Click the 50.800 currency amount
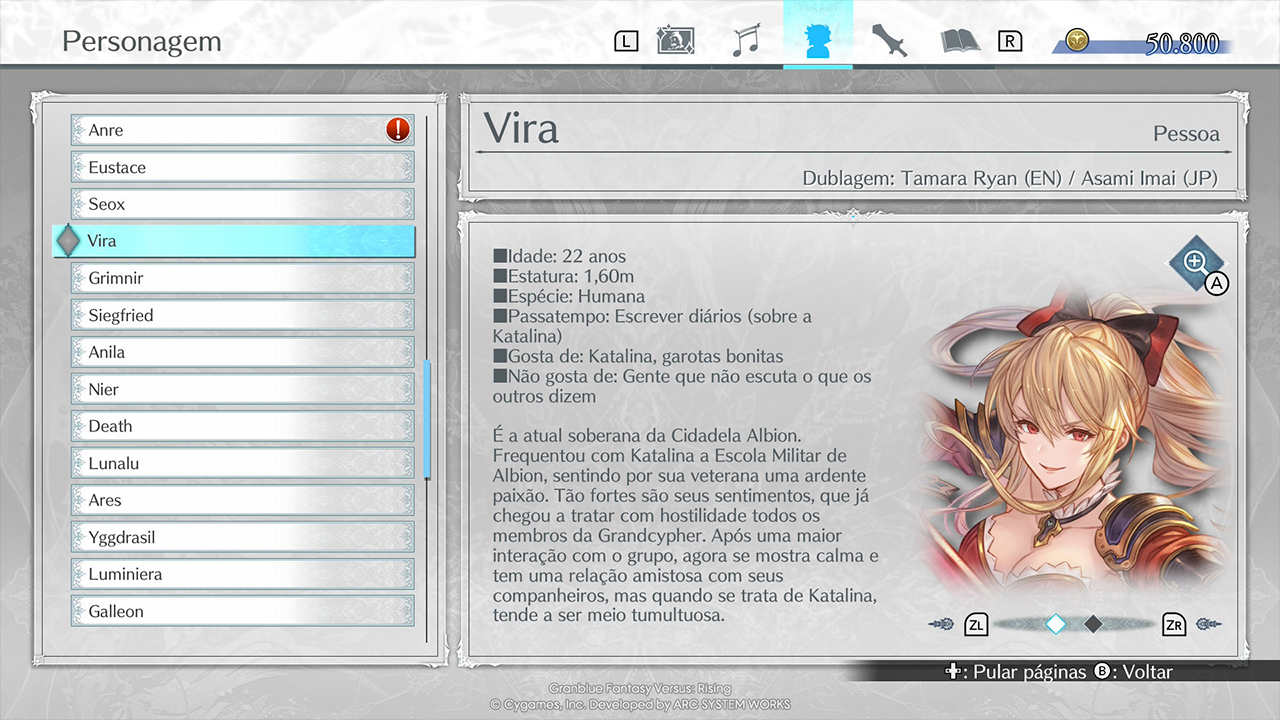The width and height of the screenshot is (1280, 720). coord(1182,43)
